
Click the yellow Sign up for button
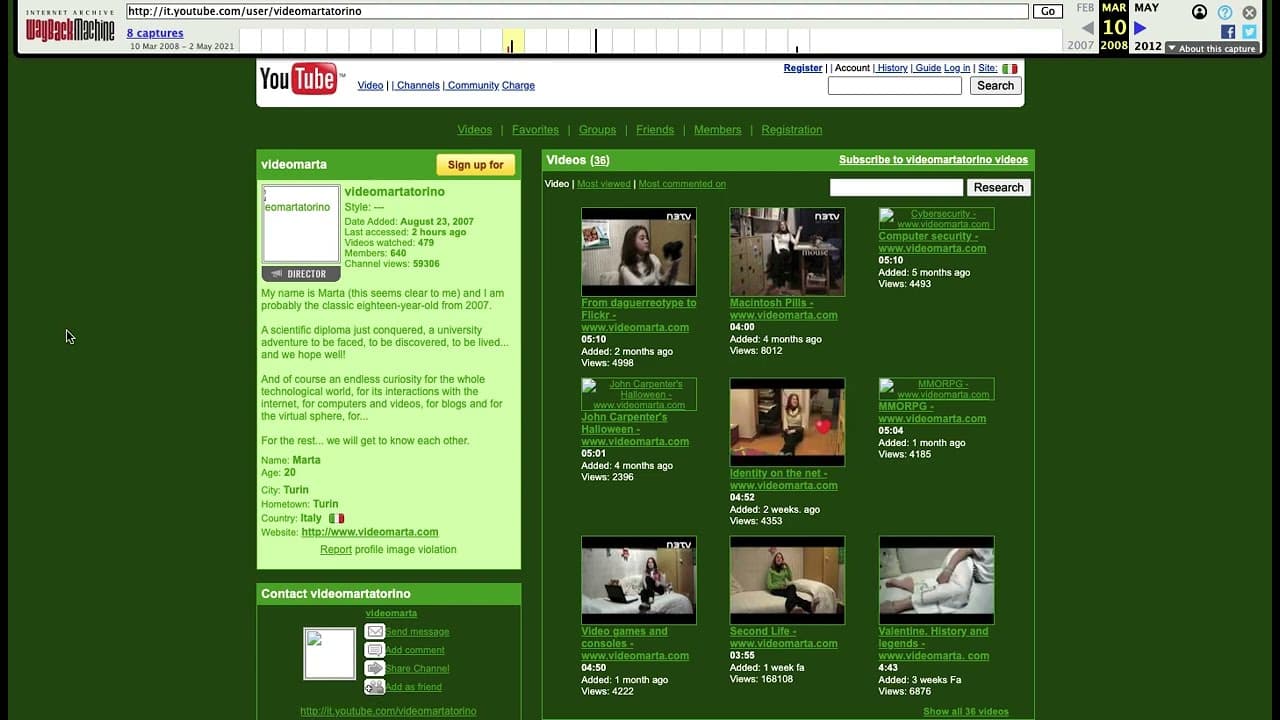tap(476, 165)
